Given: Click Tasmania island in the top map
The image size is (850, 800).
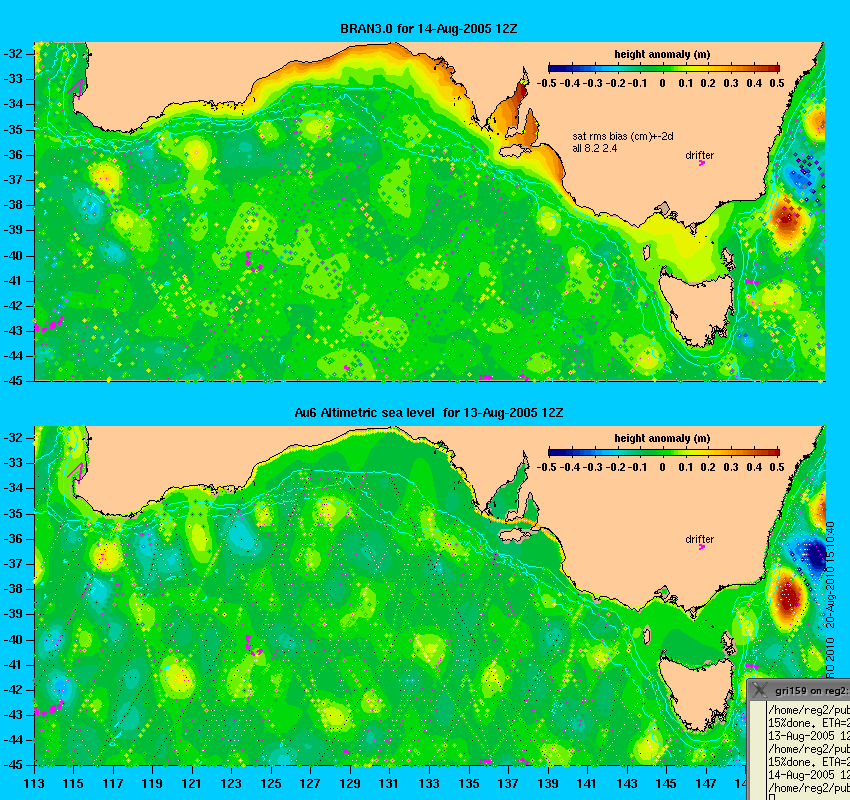Looking at the screenshot, I should [698, 311].
